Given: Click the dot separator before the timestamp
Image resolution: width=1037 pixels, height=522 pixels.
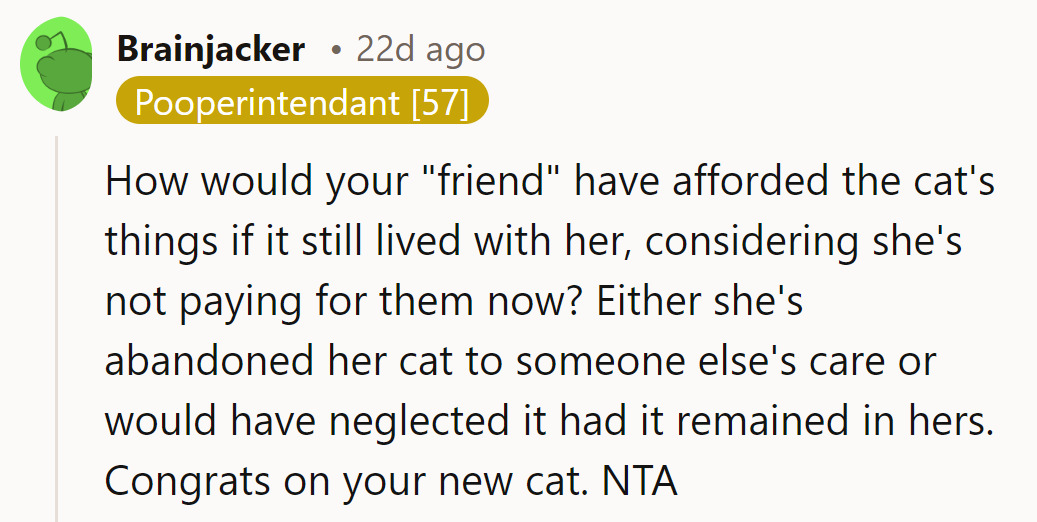Looking at the screenshot, I should point(335,50).
